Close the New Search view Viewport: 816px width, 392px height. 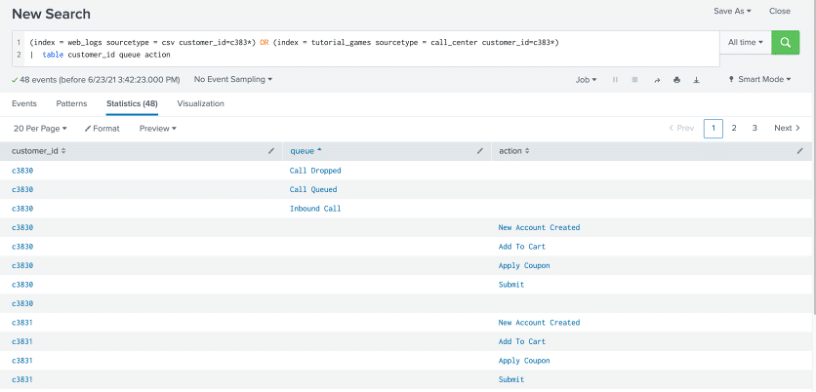tap(780, 11)
